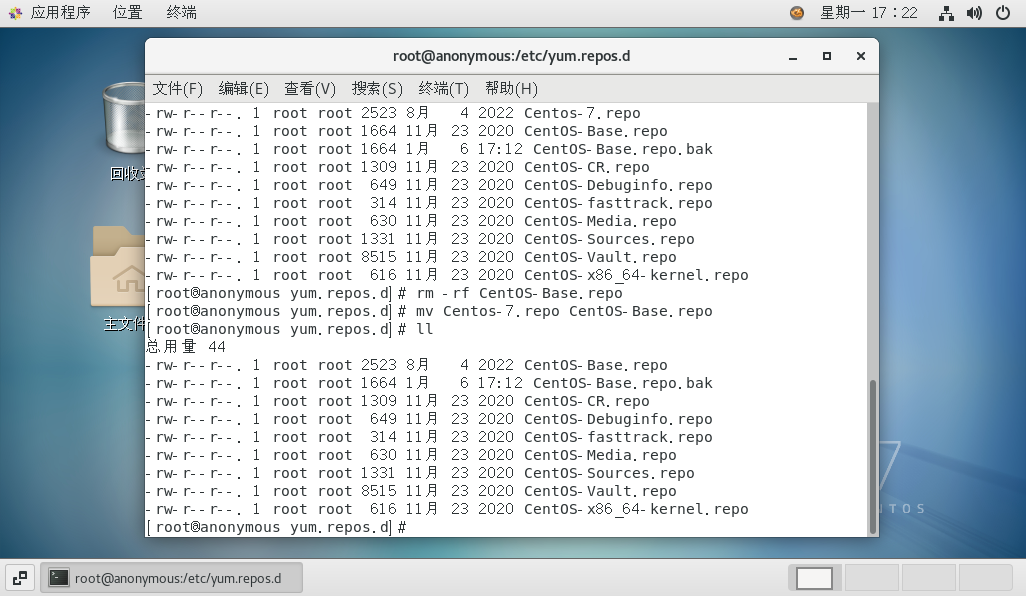Open the 终端(T) menu in terminal
Image resolution: width=1026 pixels, height=596 pixels.
tap(444, 88)
